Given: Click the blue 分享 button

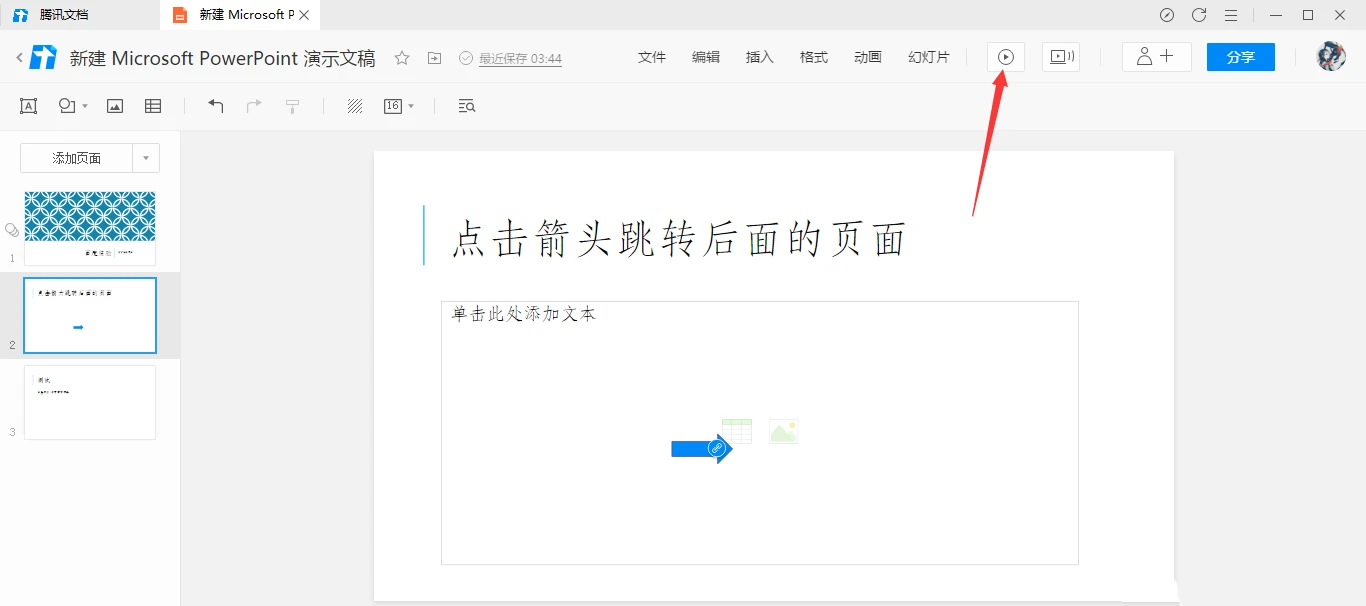Looking at the screenshot, I should pos(1241,57).
